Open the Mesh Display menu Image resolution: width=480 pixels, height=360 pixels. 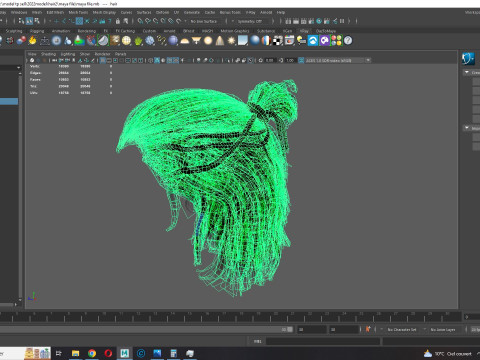pyautogui.click(x=104, y=12)
